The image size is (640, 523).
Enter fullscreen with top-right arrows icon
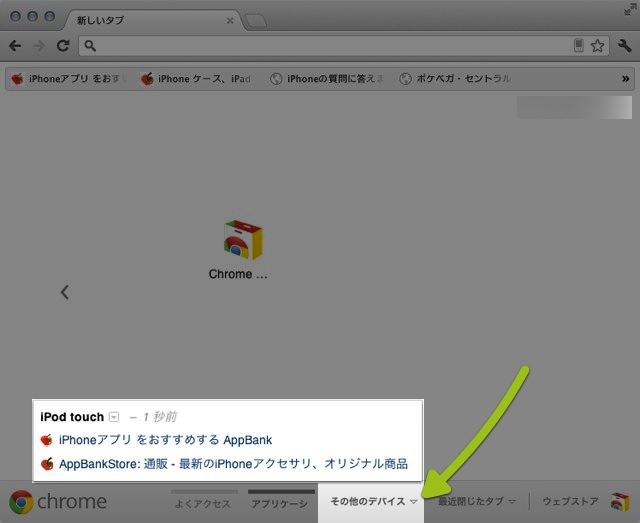pyautogui.click(x=630, y=9)
